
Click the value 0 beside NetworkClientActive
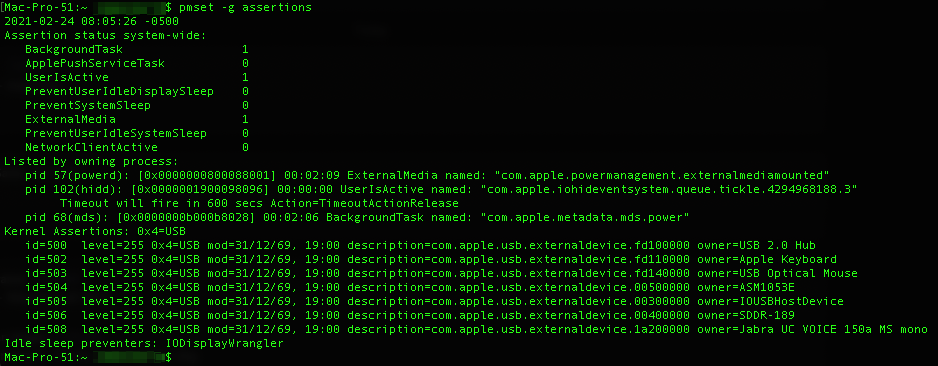245,147
